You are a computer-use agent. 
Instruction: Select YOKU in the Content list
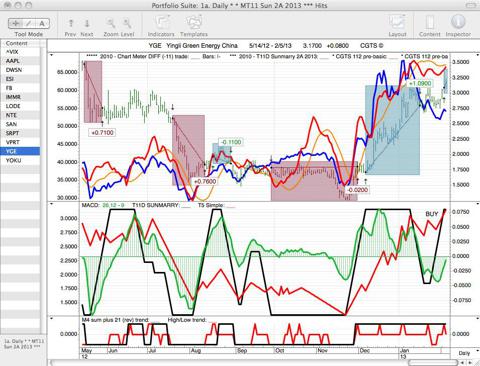20,160
